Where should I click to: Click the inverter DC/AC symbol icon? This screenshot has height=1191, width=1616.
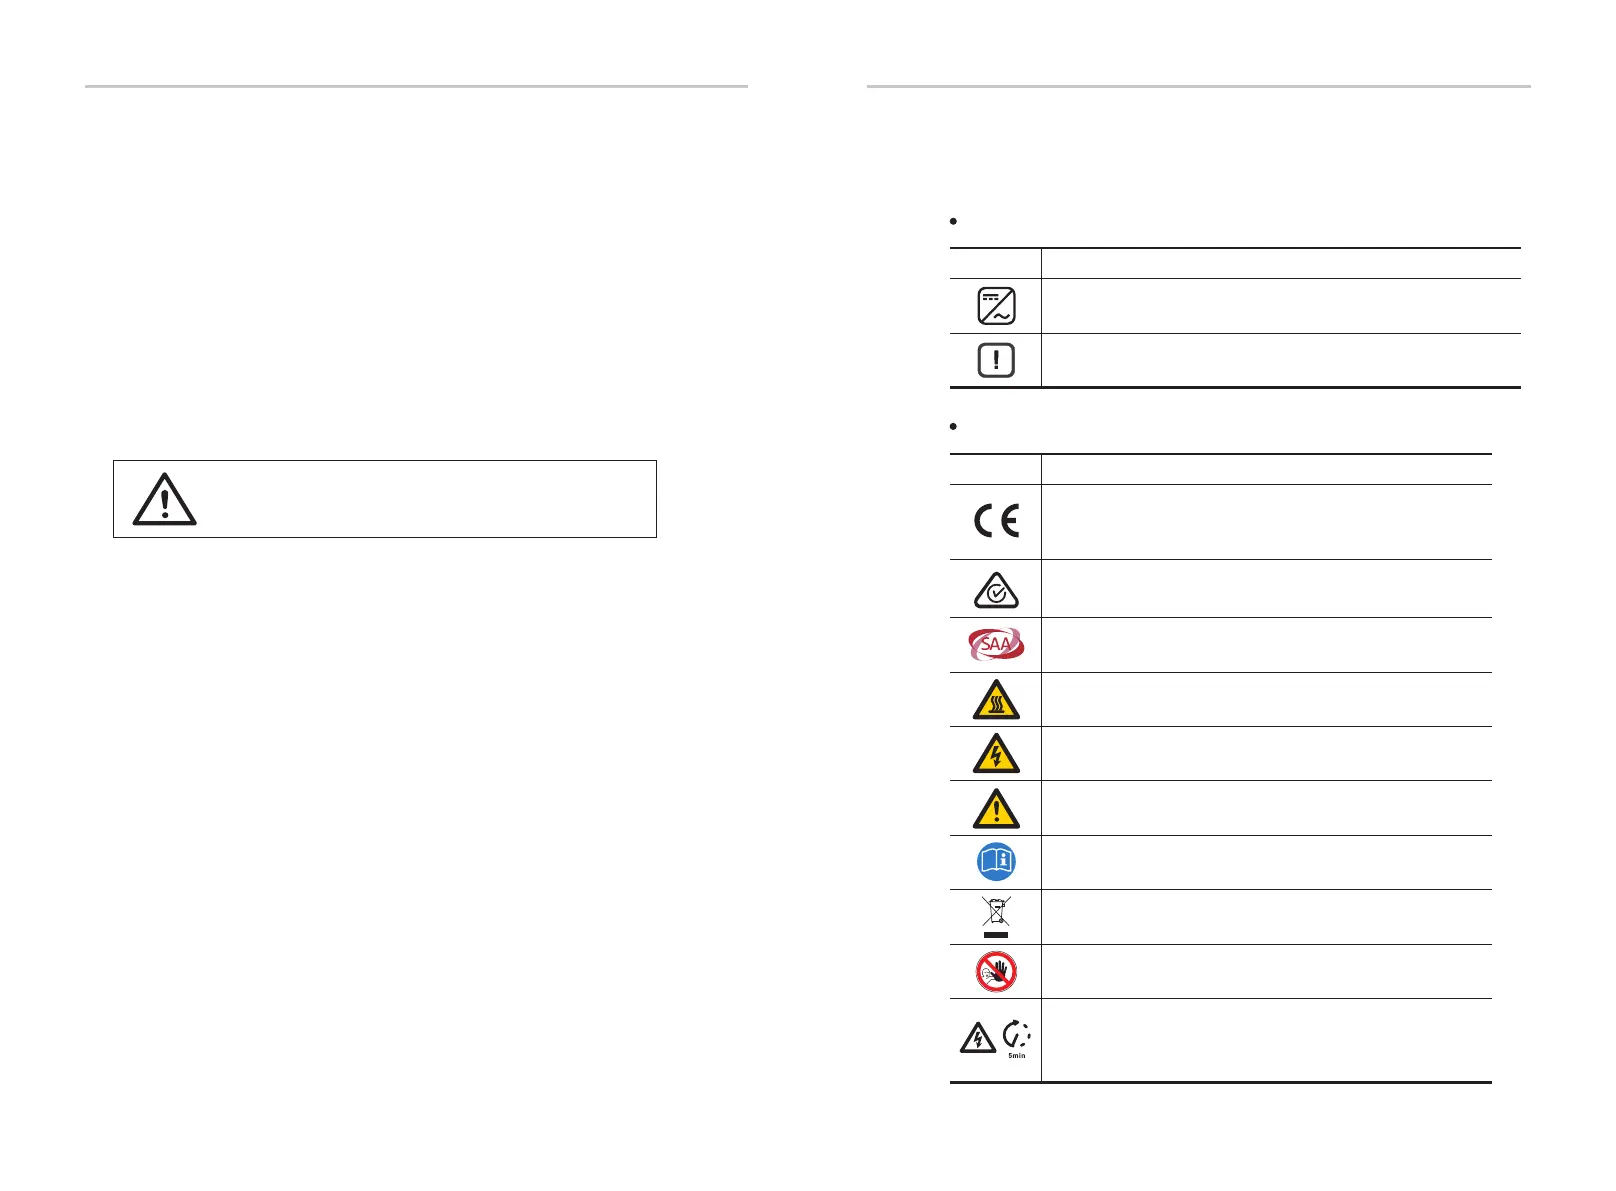coord(996,306)
